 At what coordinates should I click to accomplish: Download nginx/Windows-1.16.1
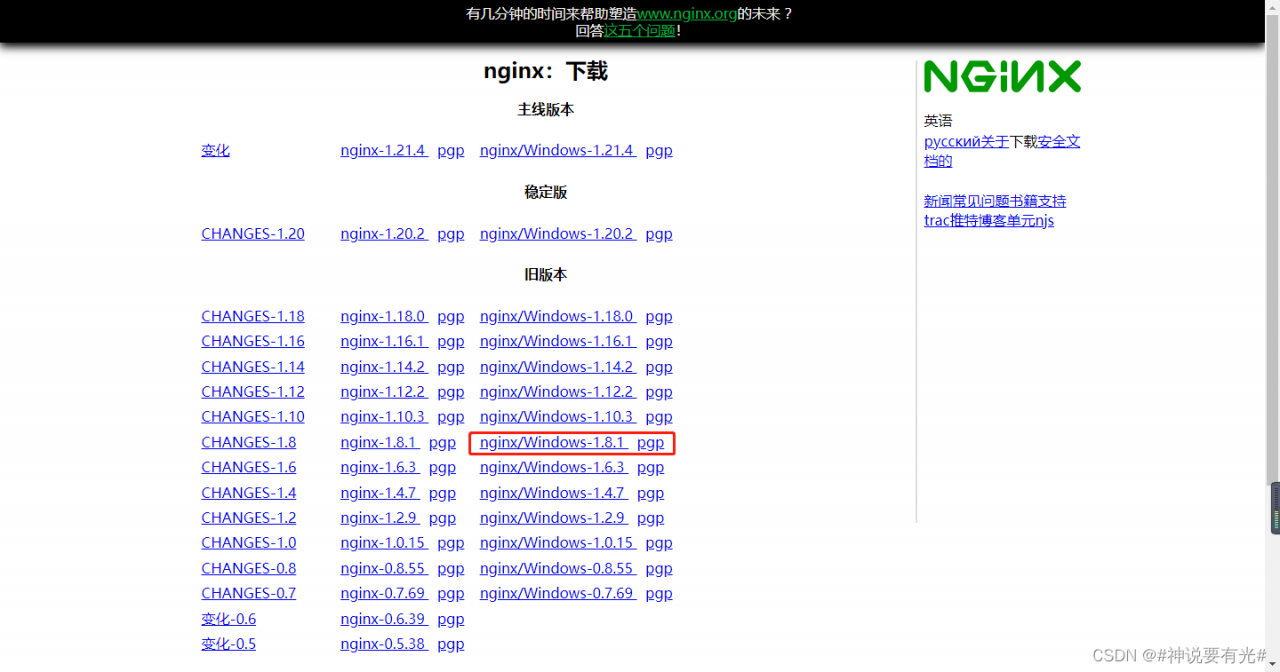(x=558, y=341)
